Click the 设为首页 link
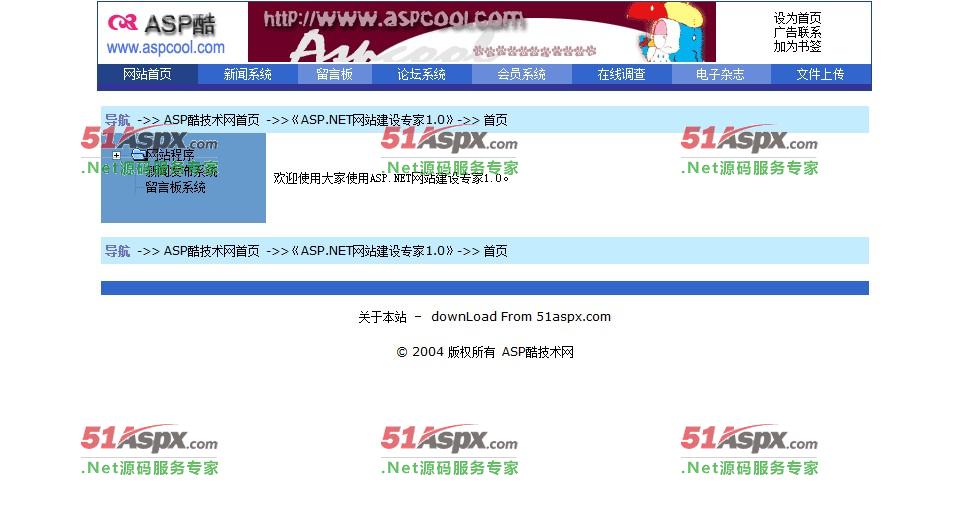The image size is (963, 505). 797,18
